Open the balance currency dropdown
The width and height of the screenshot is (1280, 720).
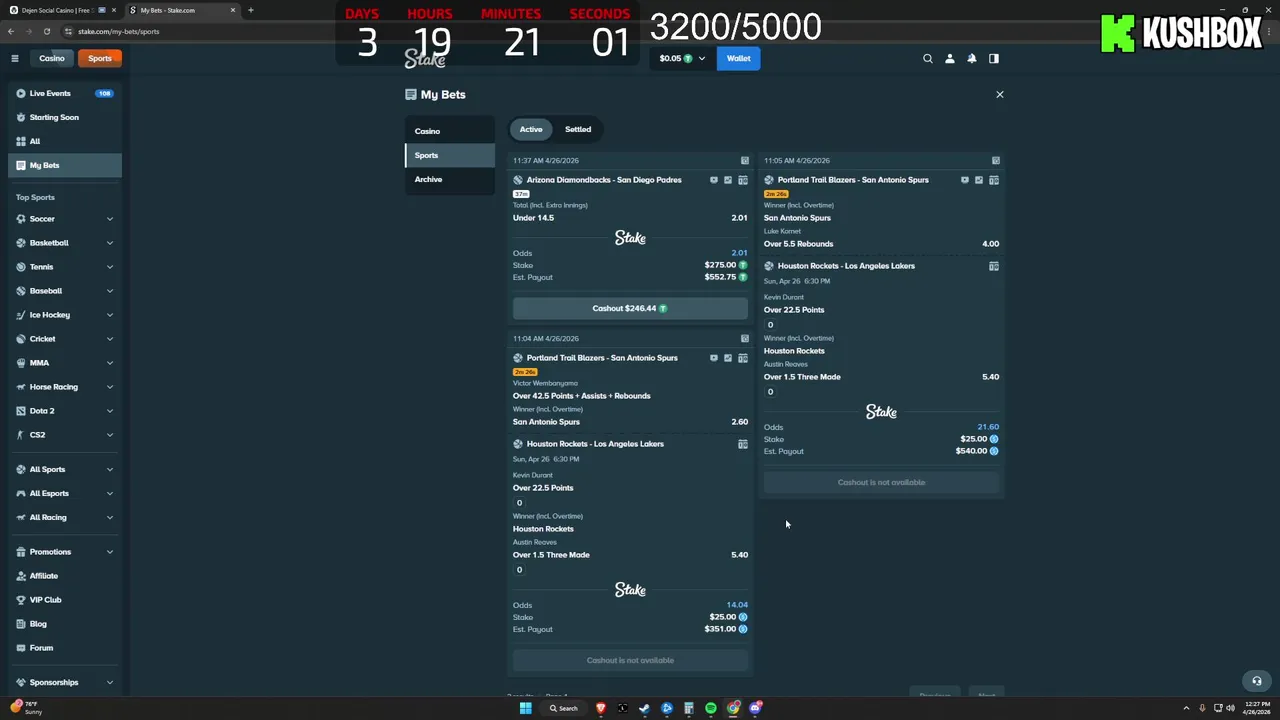(x=682, y=58)
